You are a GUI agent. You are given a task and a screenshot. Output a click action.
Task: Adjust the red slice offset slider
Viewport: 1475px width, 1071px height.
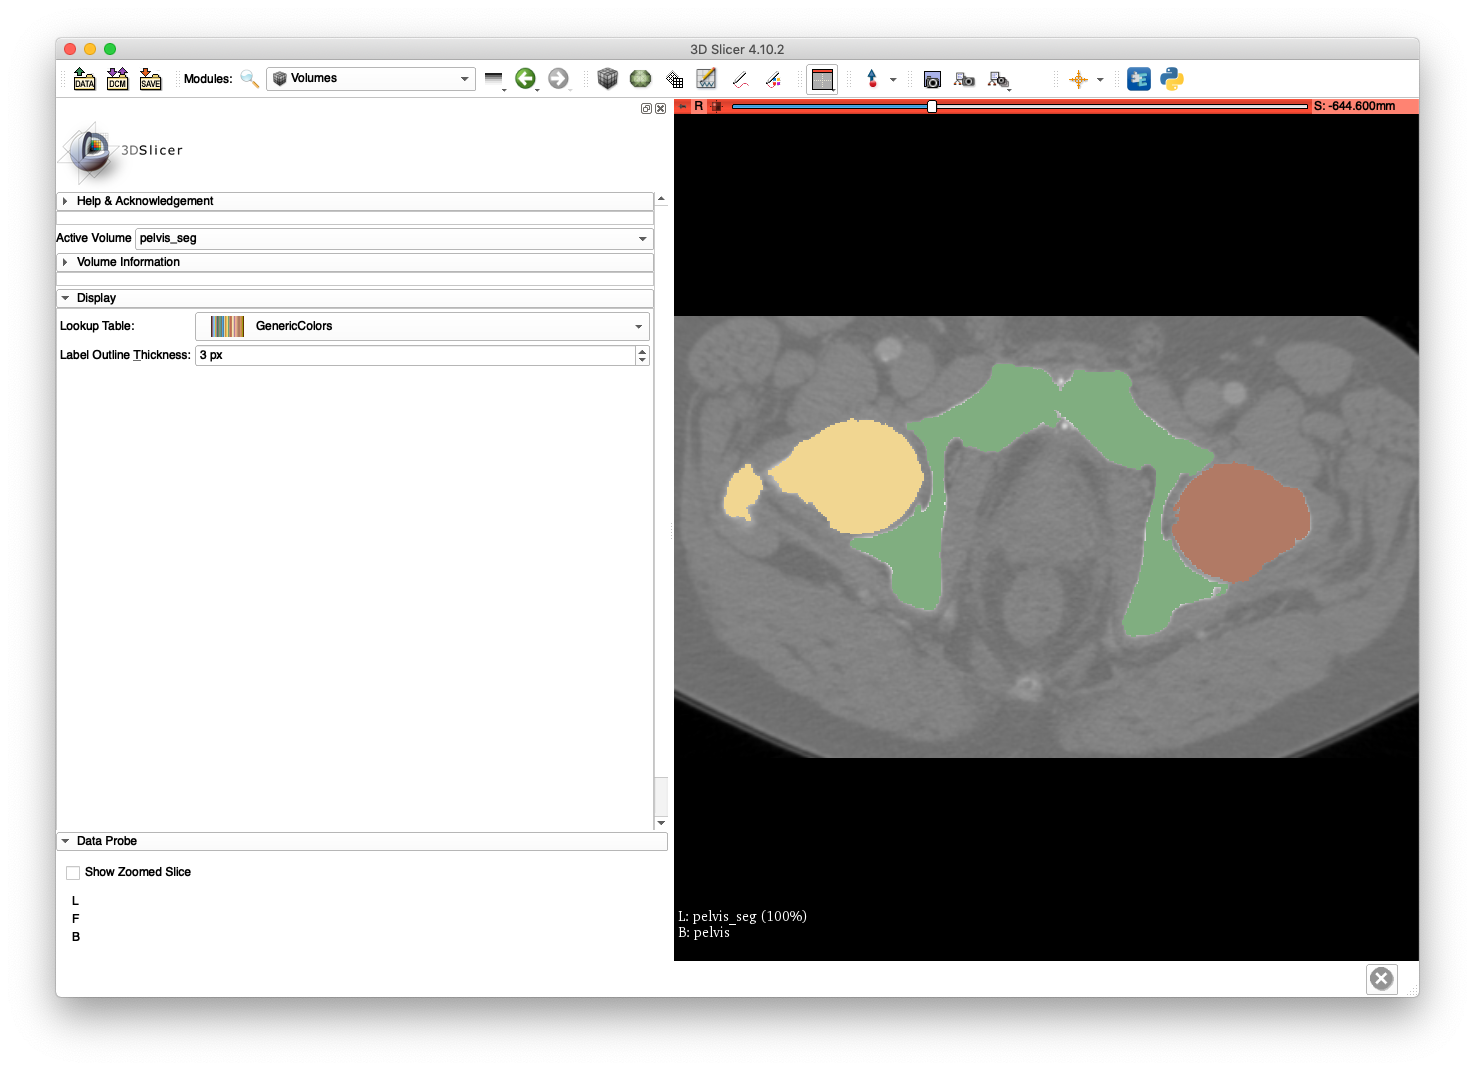(x=1020, y=106)
